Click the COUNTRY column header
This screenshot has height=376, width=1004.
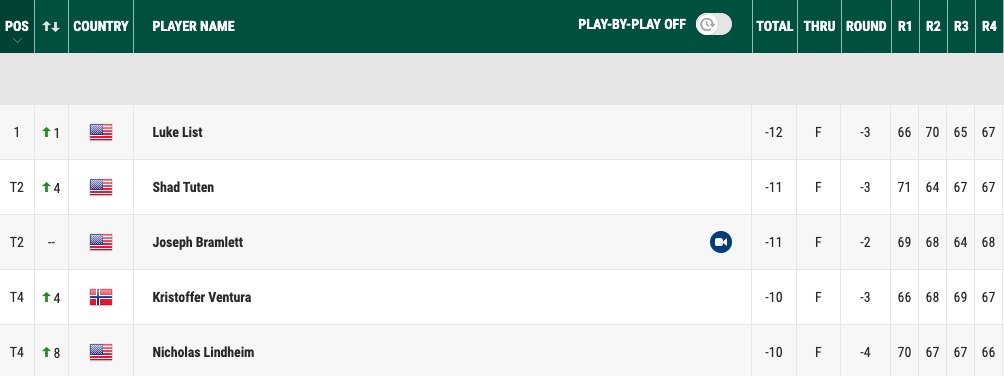101,26
